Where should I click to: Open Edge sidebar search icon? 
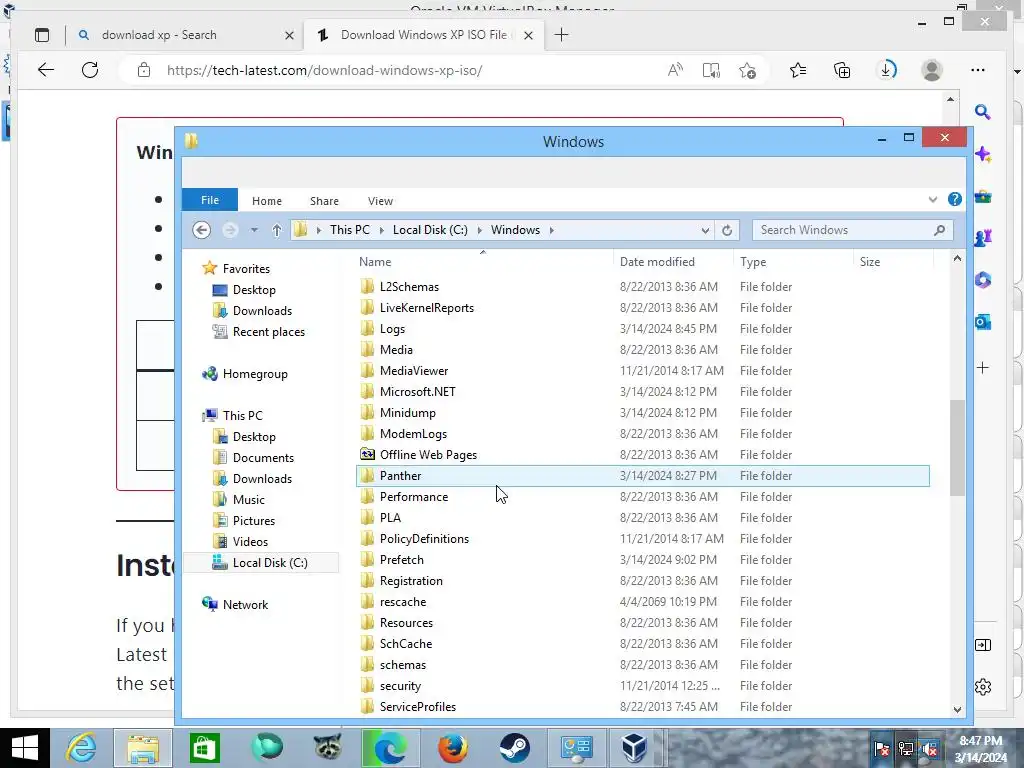(x=983, y=112)
